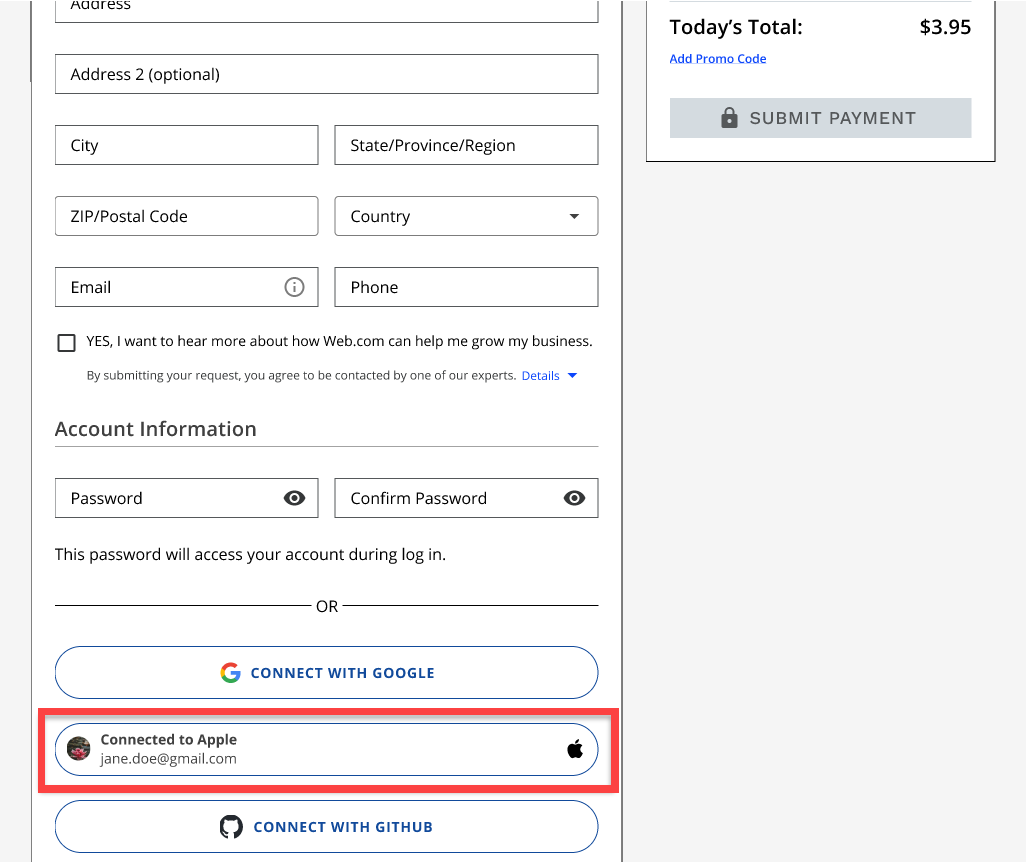Click the GitHub Octocat icon
Image resolution: width=1026 pixels, height=862 pixels.
[231, 827]
